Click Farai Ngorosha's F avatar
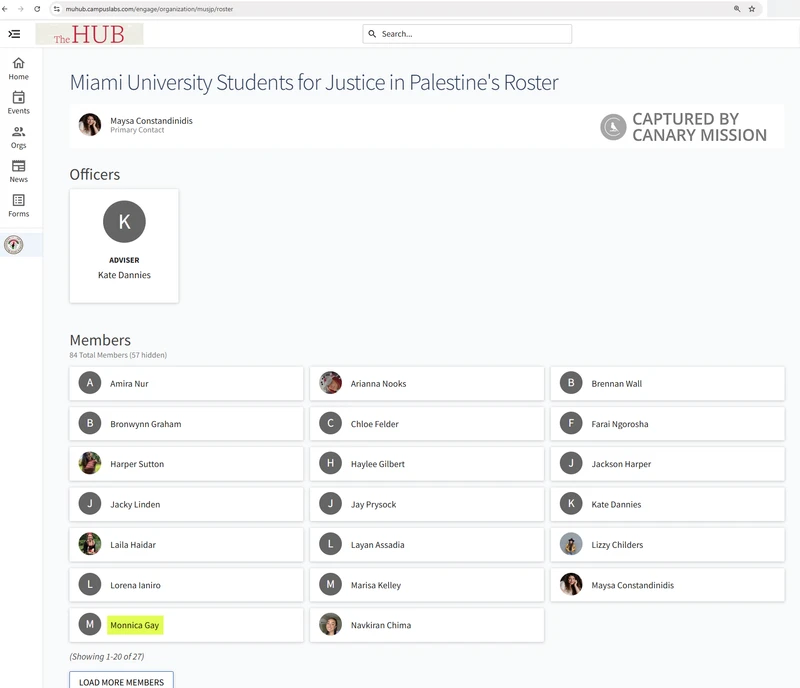The image size is (800, 688). click(x=571, y=423)
